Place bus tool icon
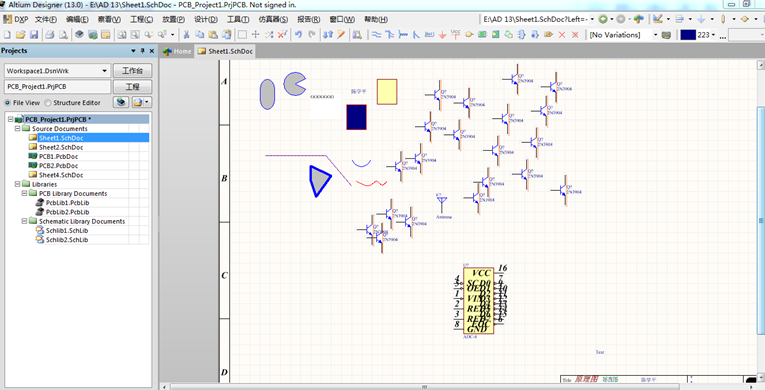 pos(389,35)
